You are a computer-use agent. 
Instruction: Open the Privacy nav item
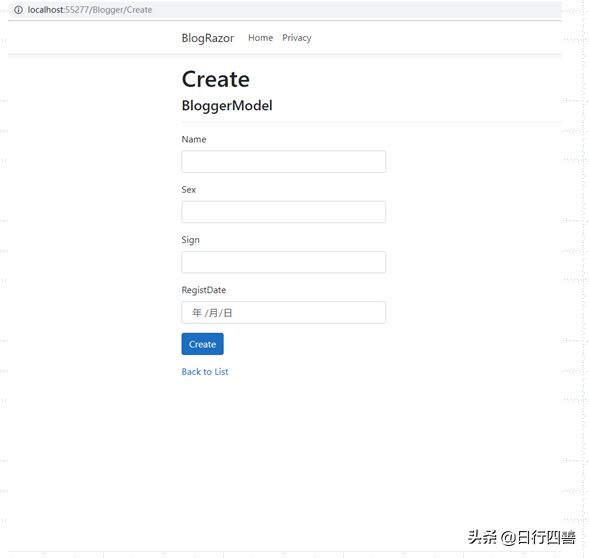[x=297, y=38]
